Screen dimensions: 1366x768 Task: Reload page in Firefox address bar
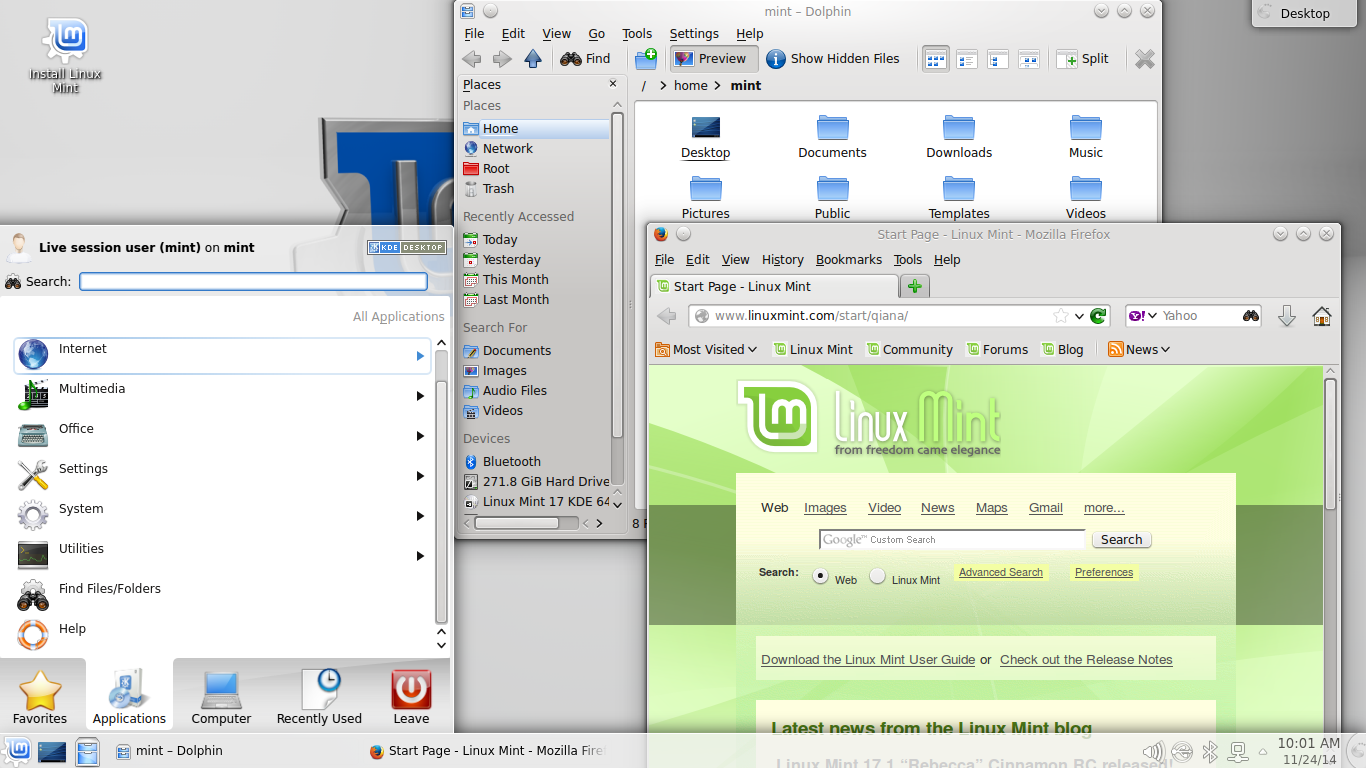click(x=1098, y=316)
